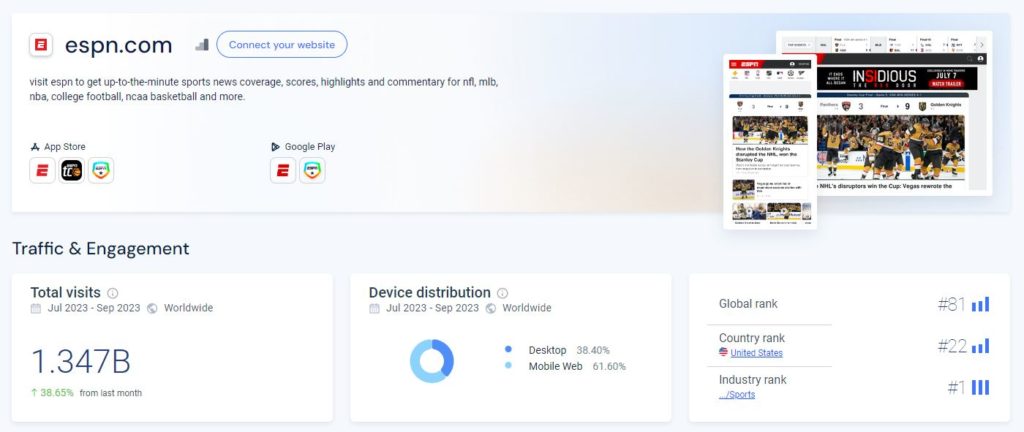Image resolution: width=1024 pixels, height=432 pixels.
Task: Click the Industry rank #1 value
Action: (x=956, y=388)
